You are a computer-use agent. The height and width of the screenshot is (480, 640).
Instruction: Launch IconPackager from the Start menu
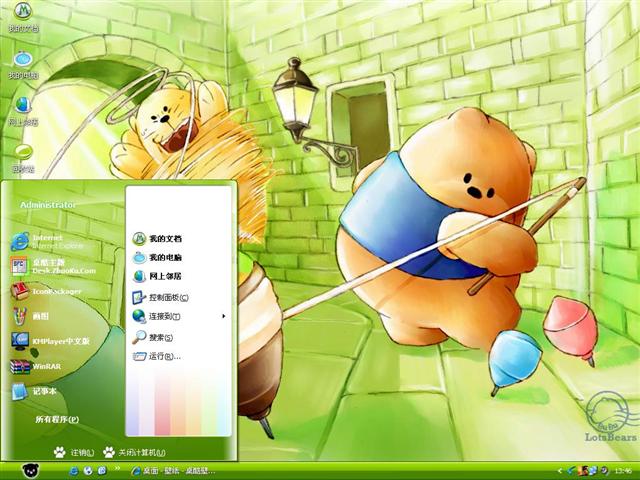tap(46, 291)
